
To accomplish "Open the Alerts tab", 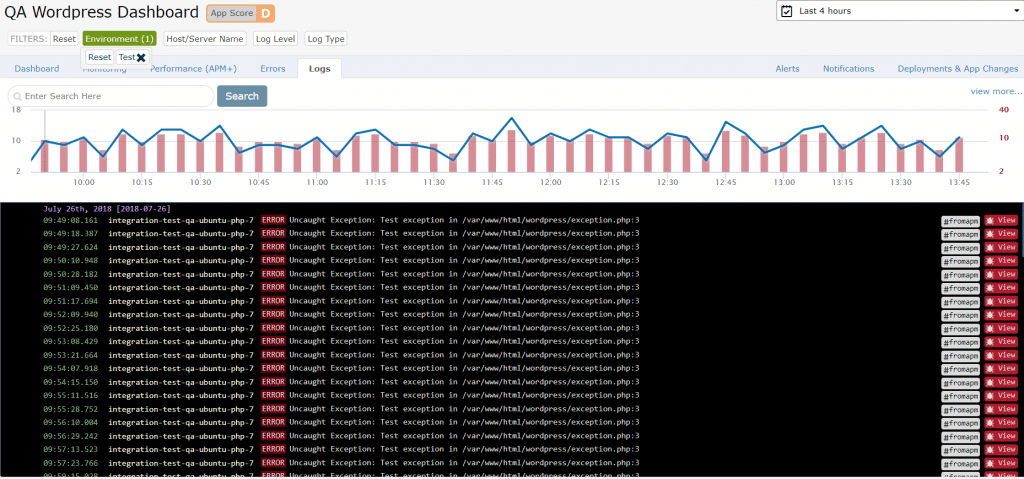I will 787,69.
